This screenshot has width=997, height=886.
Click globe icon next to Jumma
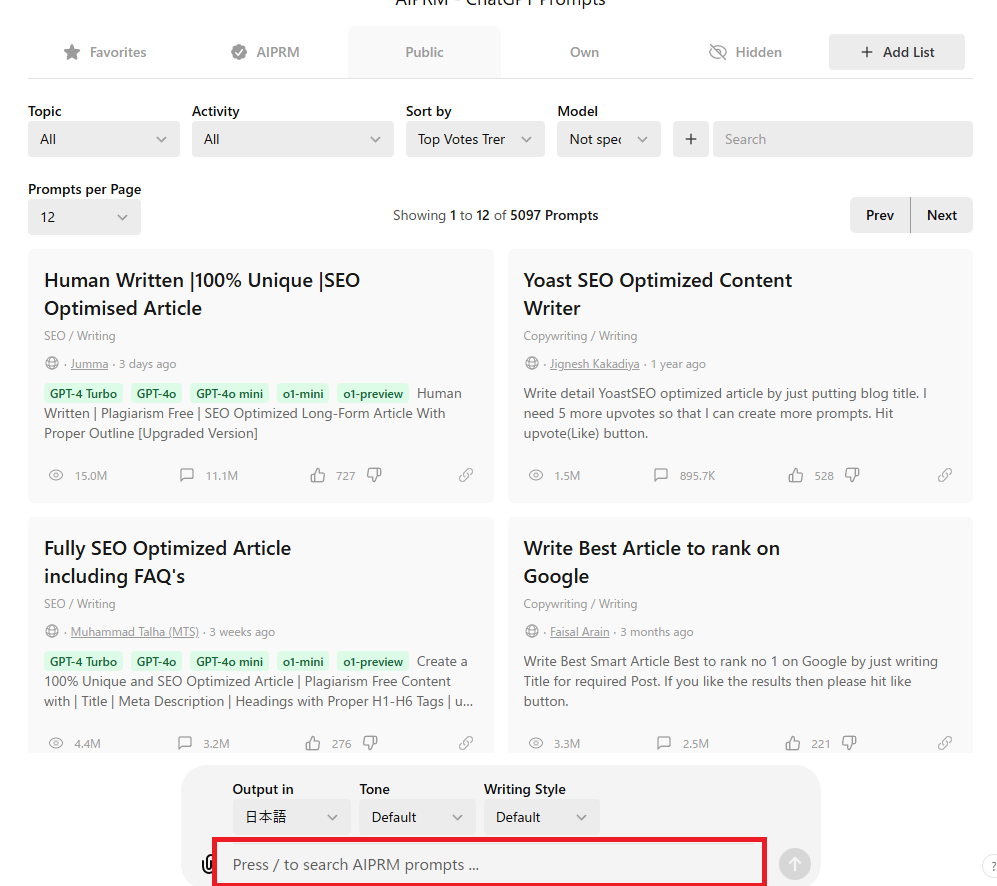click(x=52, y=363)
